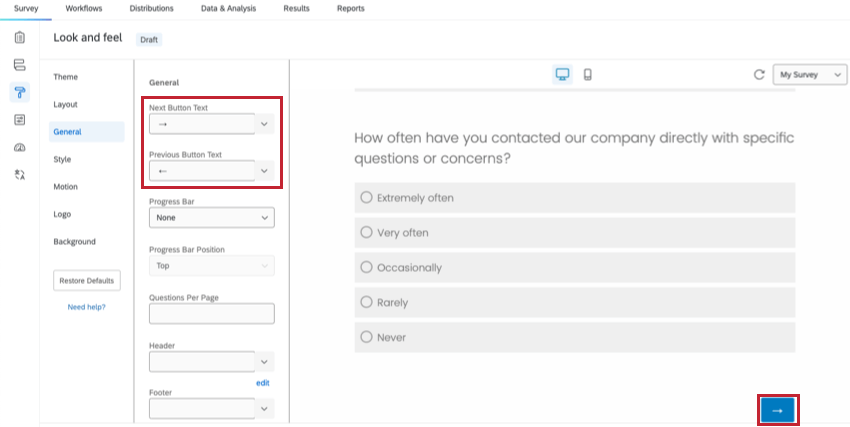Click the Restore Defaults button

coord(87,280)
